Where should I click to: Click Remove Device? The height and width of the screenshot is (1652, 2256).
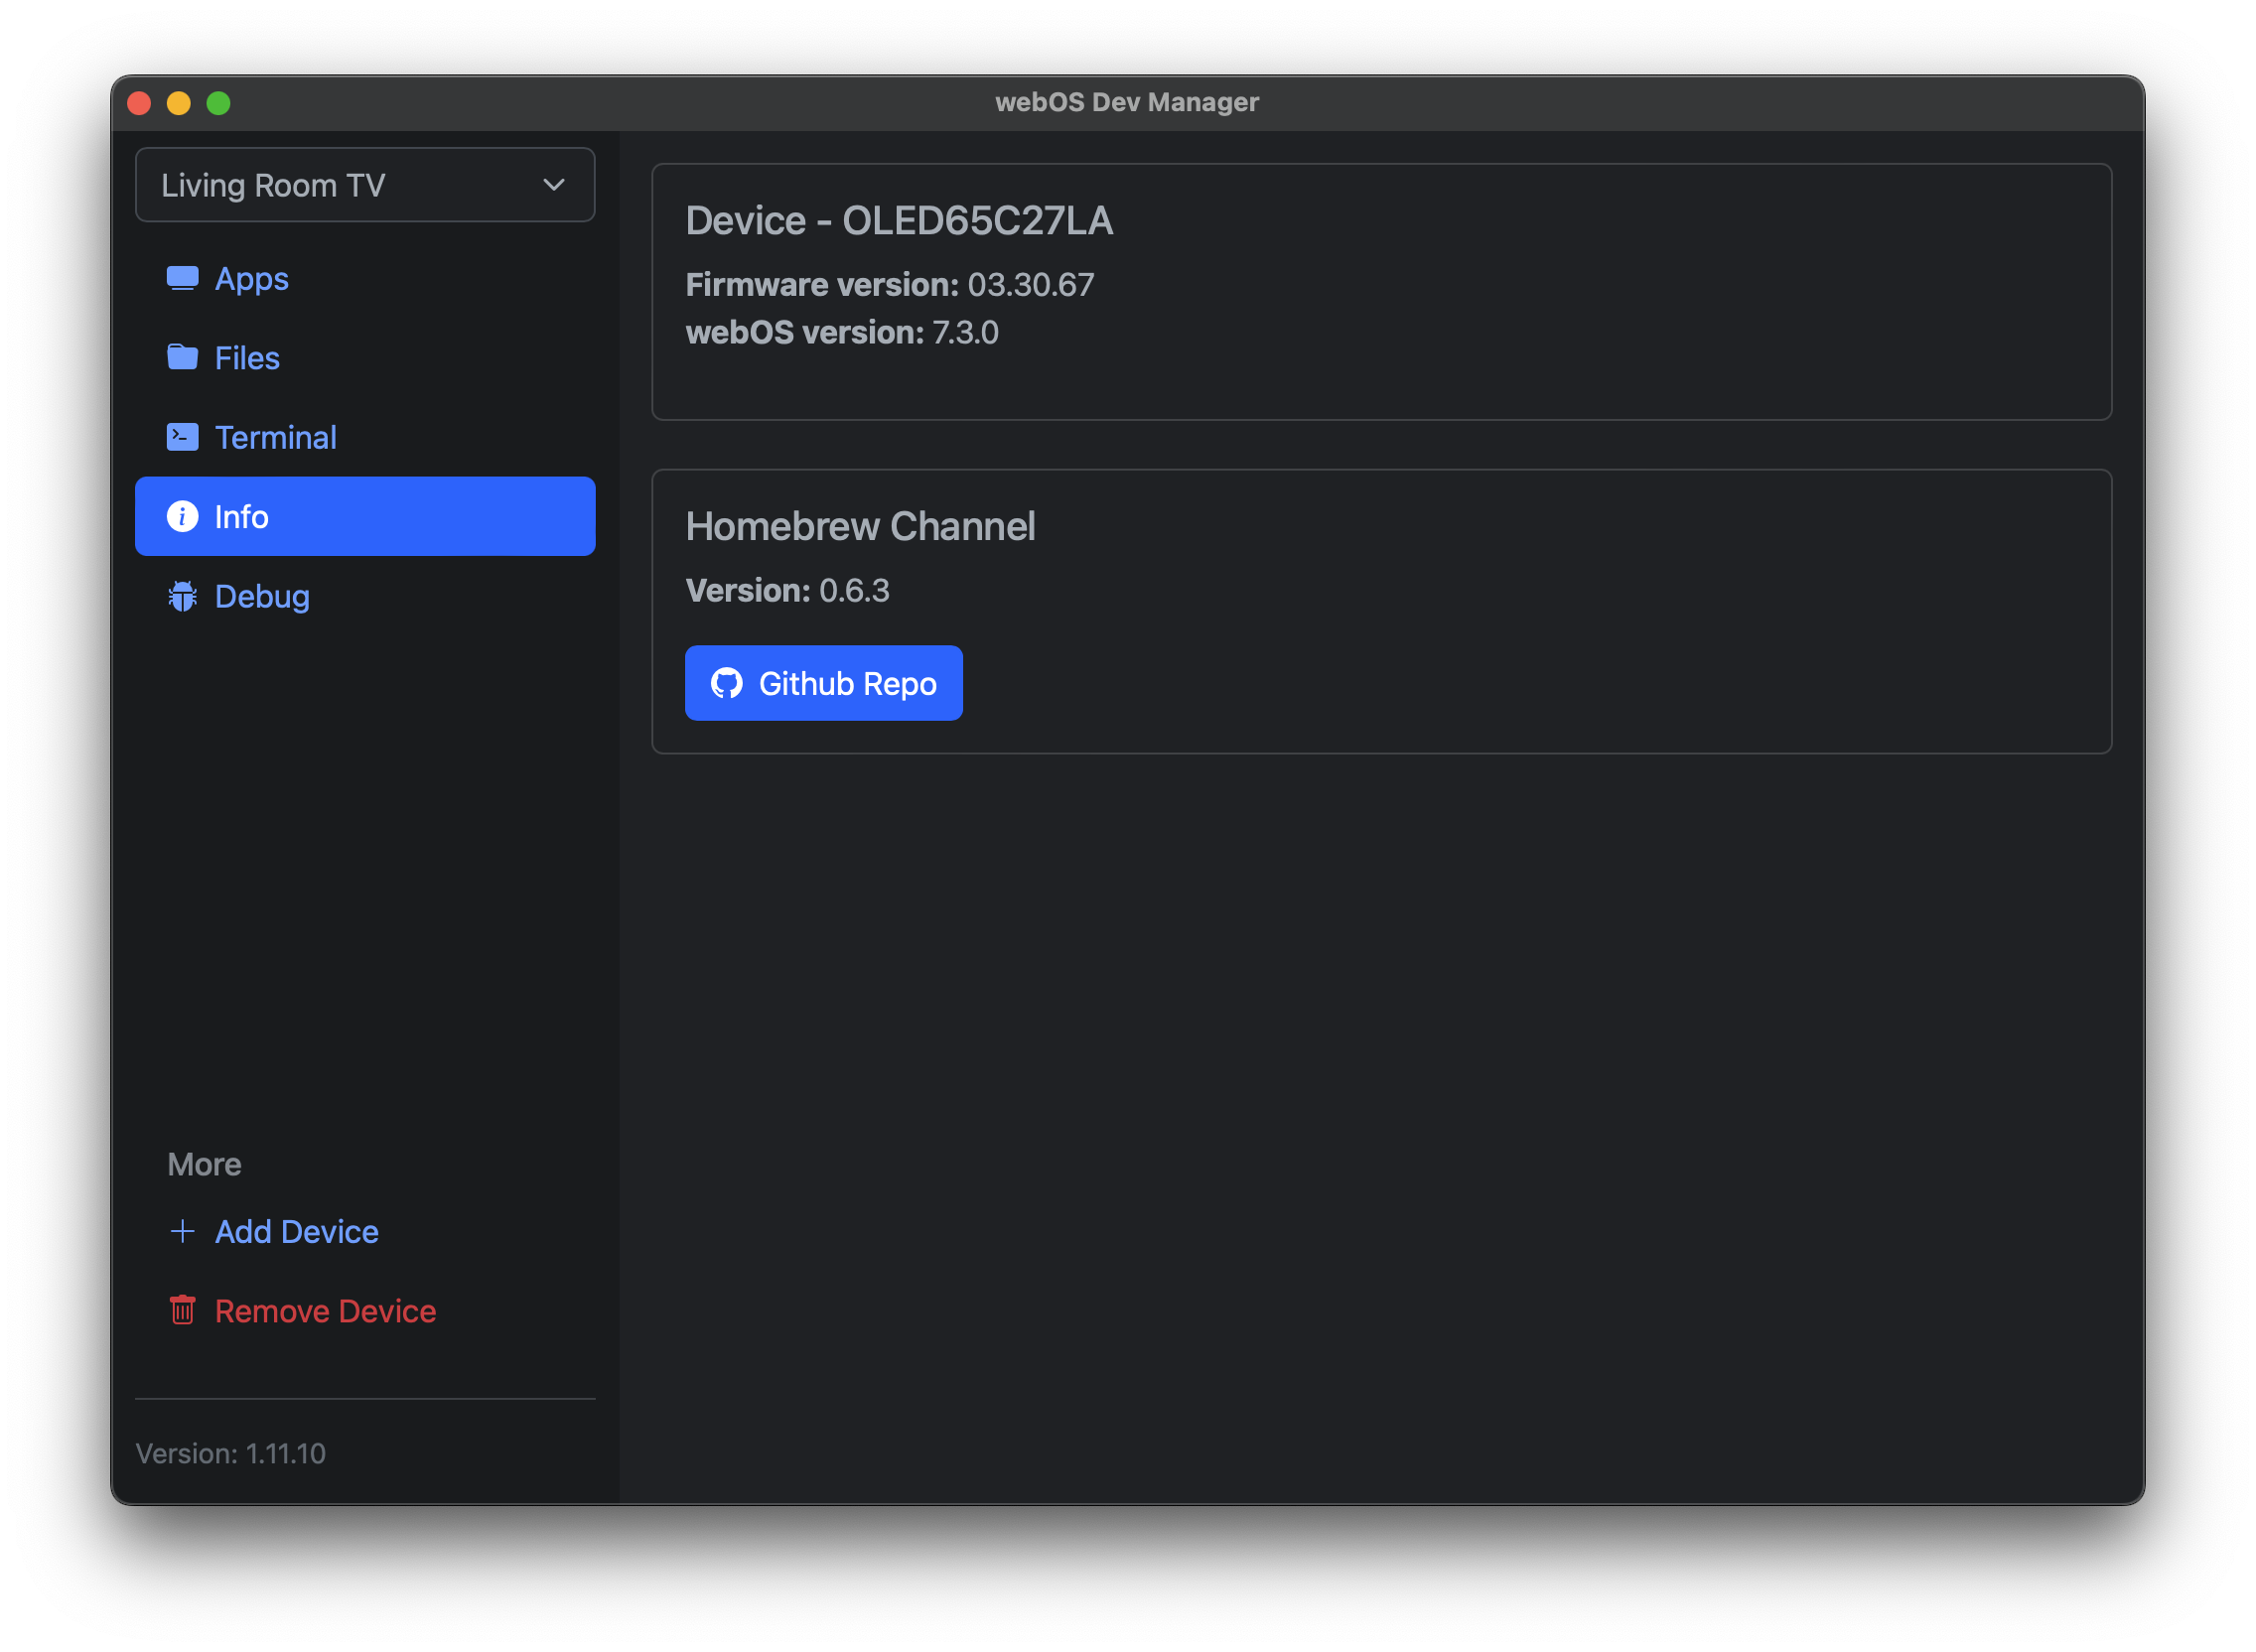(x=325, y=1311)
